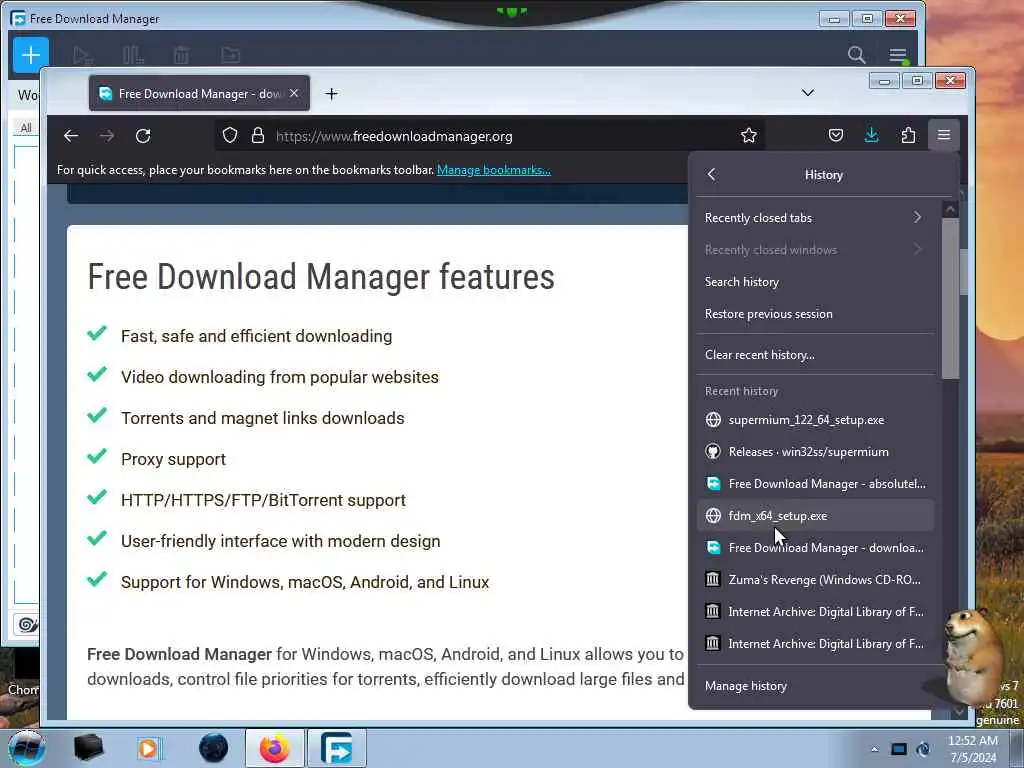The height and width of the screenshot is (768, 1024).
Task: Click the History panel scroll-up arrow
Action: pos(950,210)
